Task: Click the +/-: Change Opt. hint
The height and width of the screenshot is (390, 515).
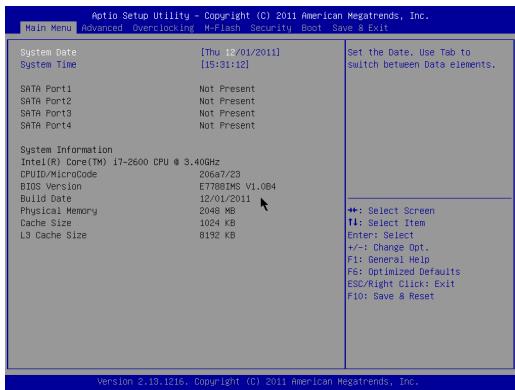Action: coord(388,248)
